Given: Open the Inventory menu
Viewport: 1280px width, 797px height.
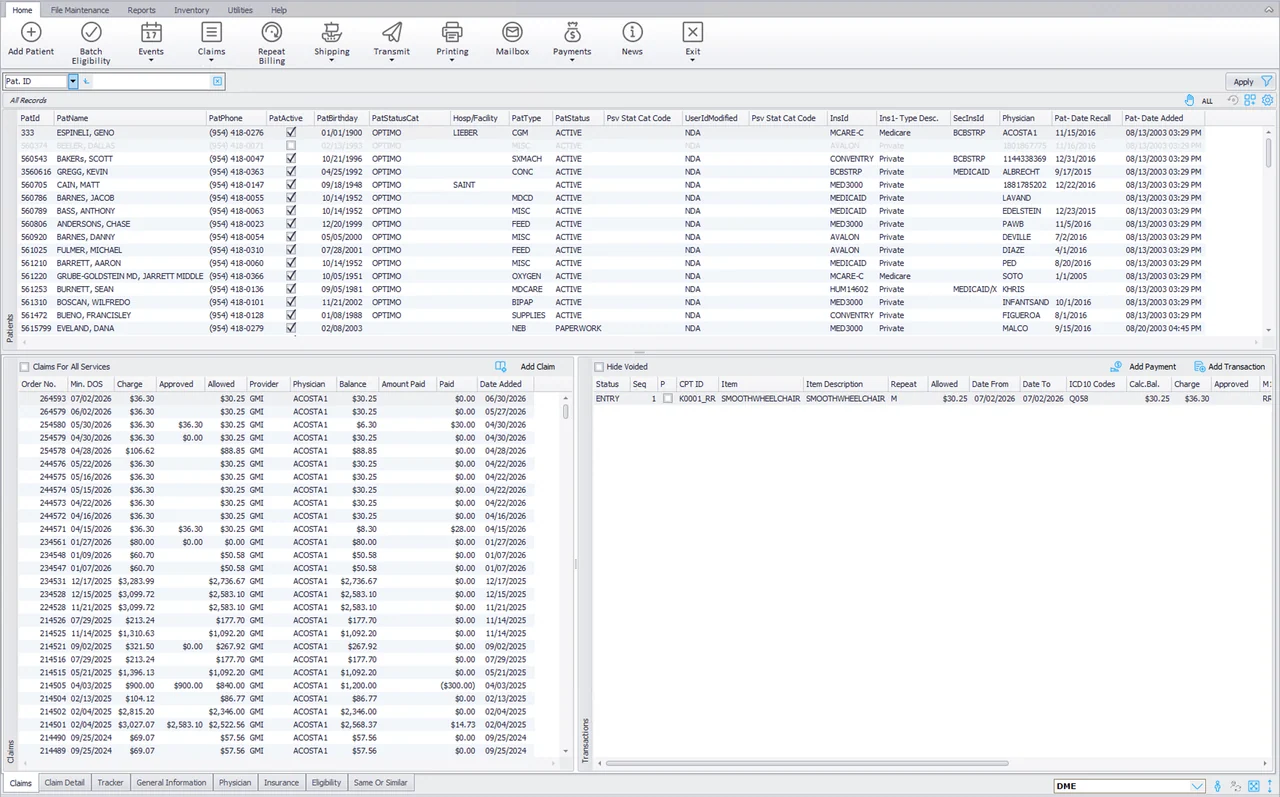Looking at the screenshot, I should click(192, 10).
